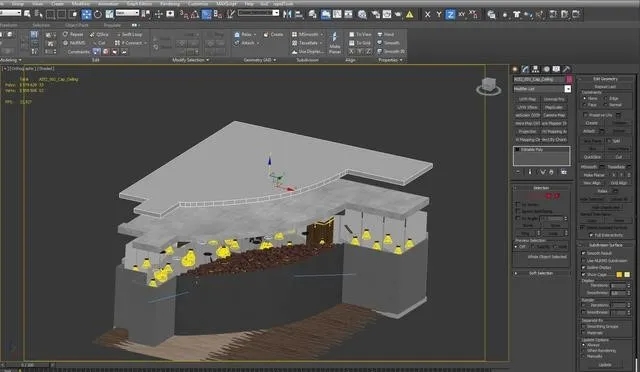
Task: Select the Move tool in main toolbar
Action: tap(87, 15)
